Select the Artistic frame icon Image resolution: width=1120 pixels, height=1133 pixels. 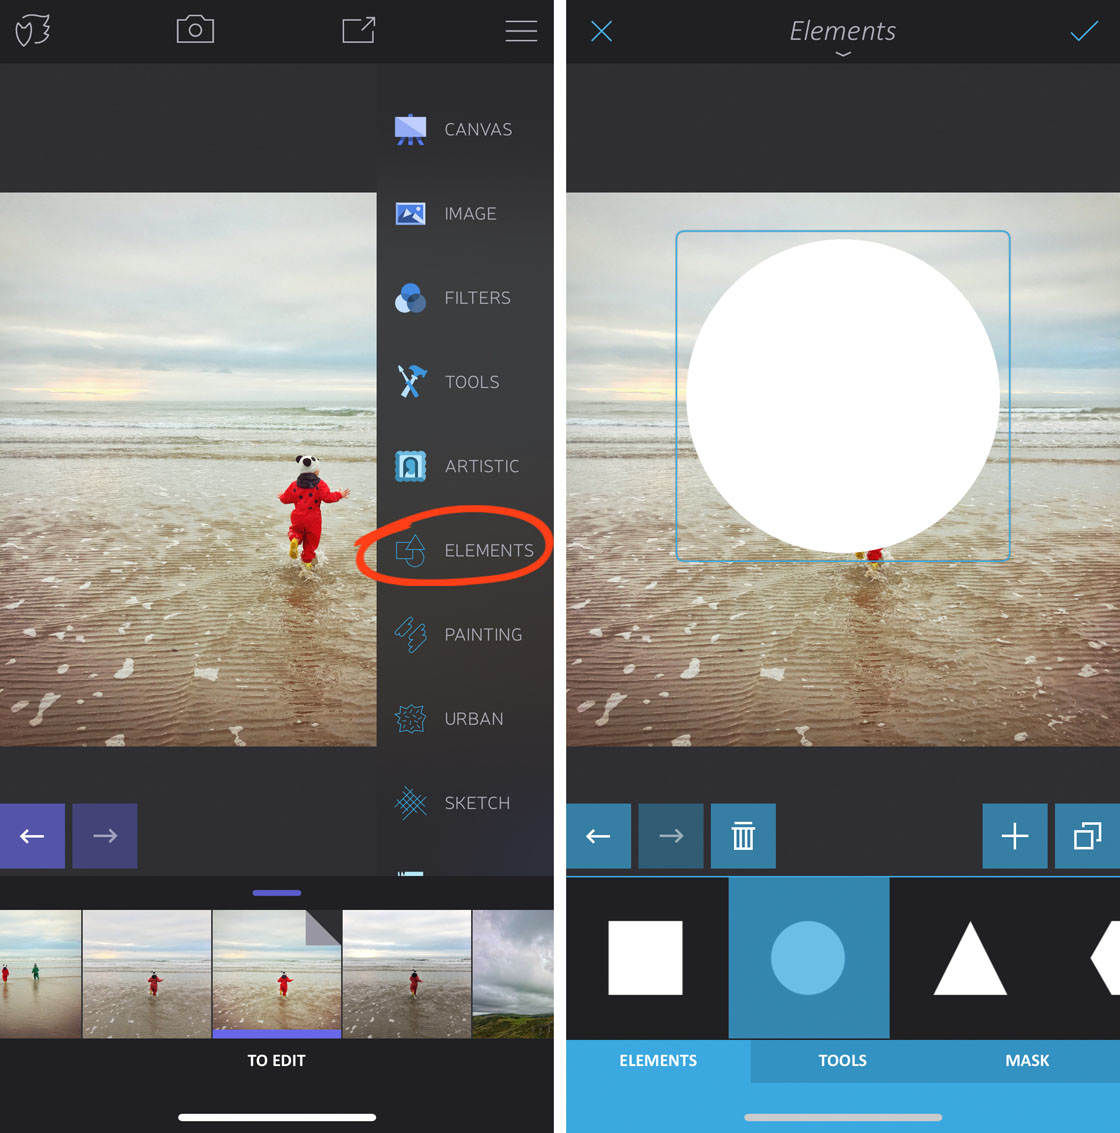(x=410, y=466)
